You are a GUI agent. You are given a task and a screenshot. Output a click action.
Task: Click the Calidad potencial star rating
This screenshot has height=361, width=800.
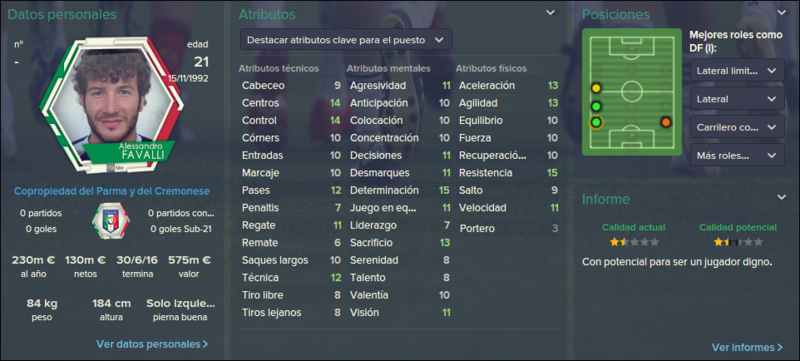coord(738,242)
